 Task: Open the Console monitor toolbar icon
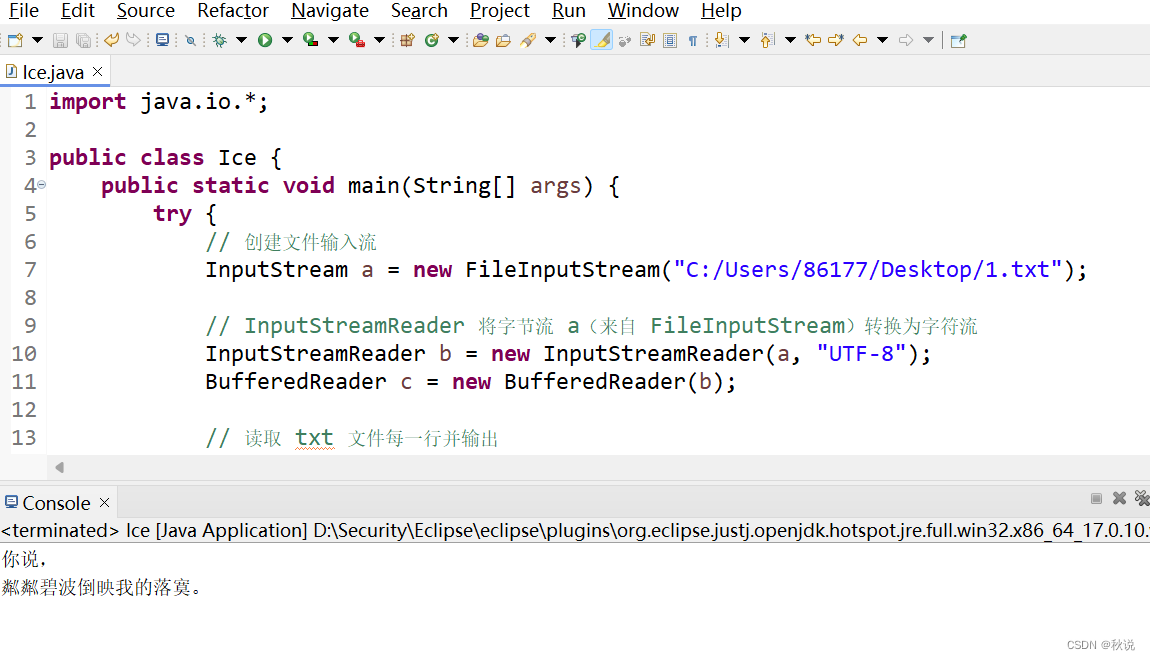click(163, 40)
